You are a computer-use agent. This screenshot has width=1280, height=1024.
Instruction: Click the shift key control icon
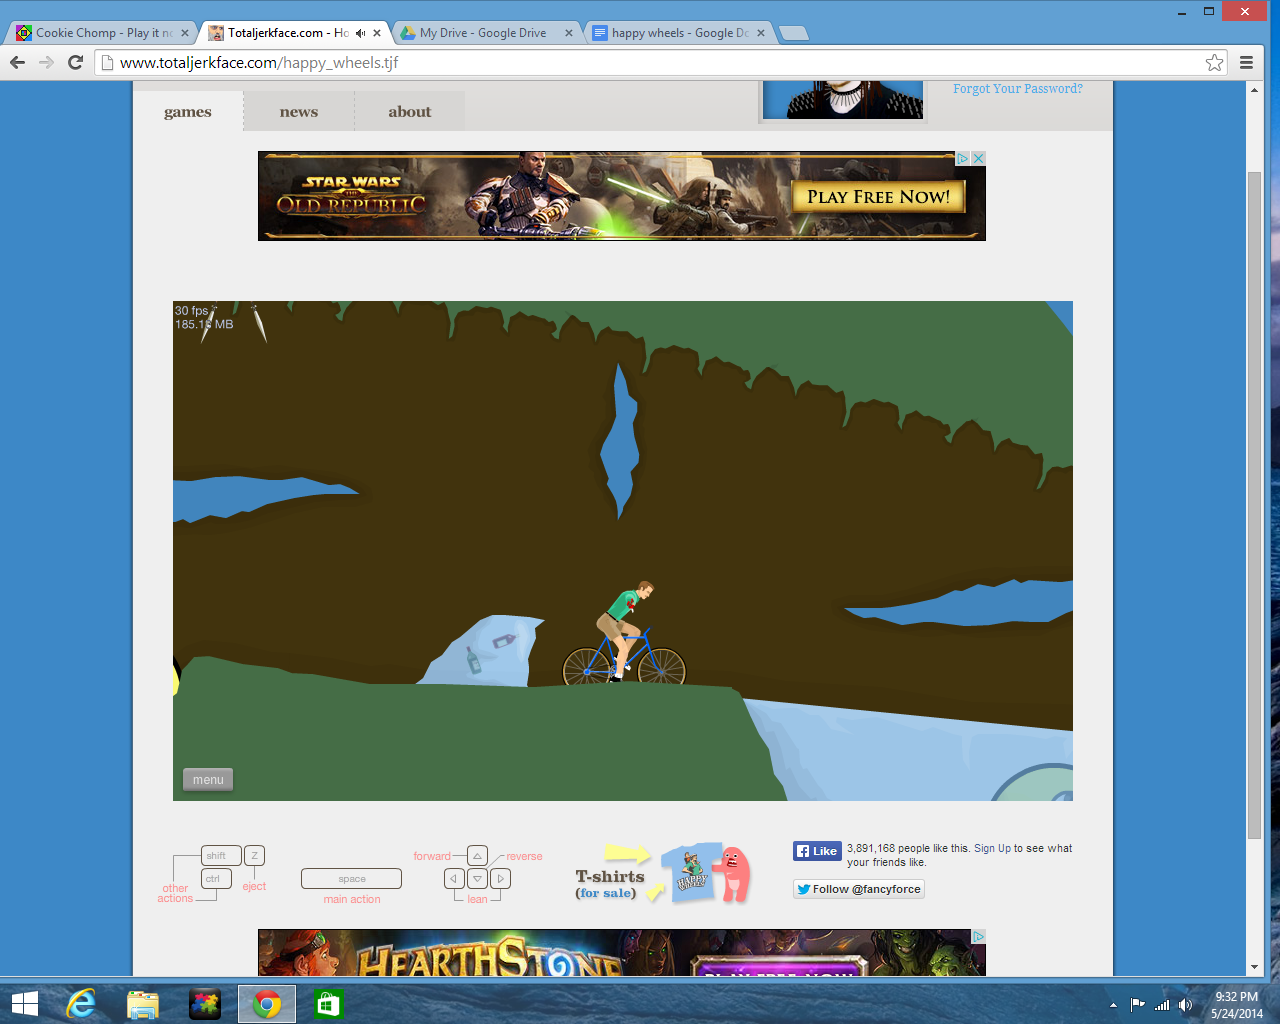(220, 855)
